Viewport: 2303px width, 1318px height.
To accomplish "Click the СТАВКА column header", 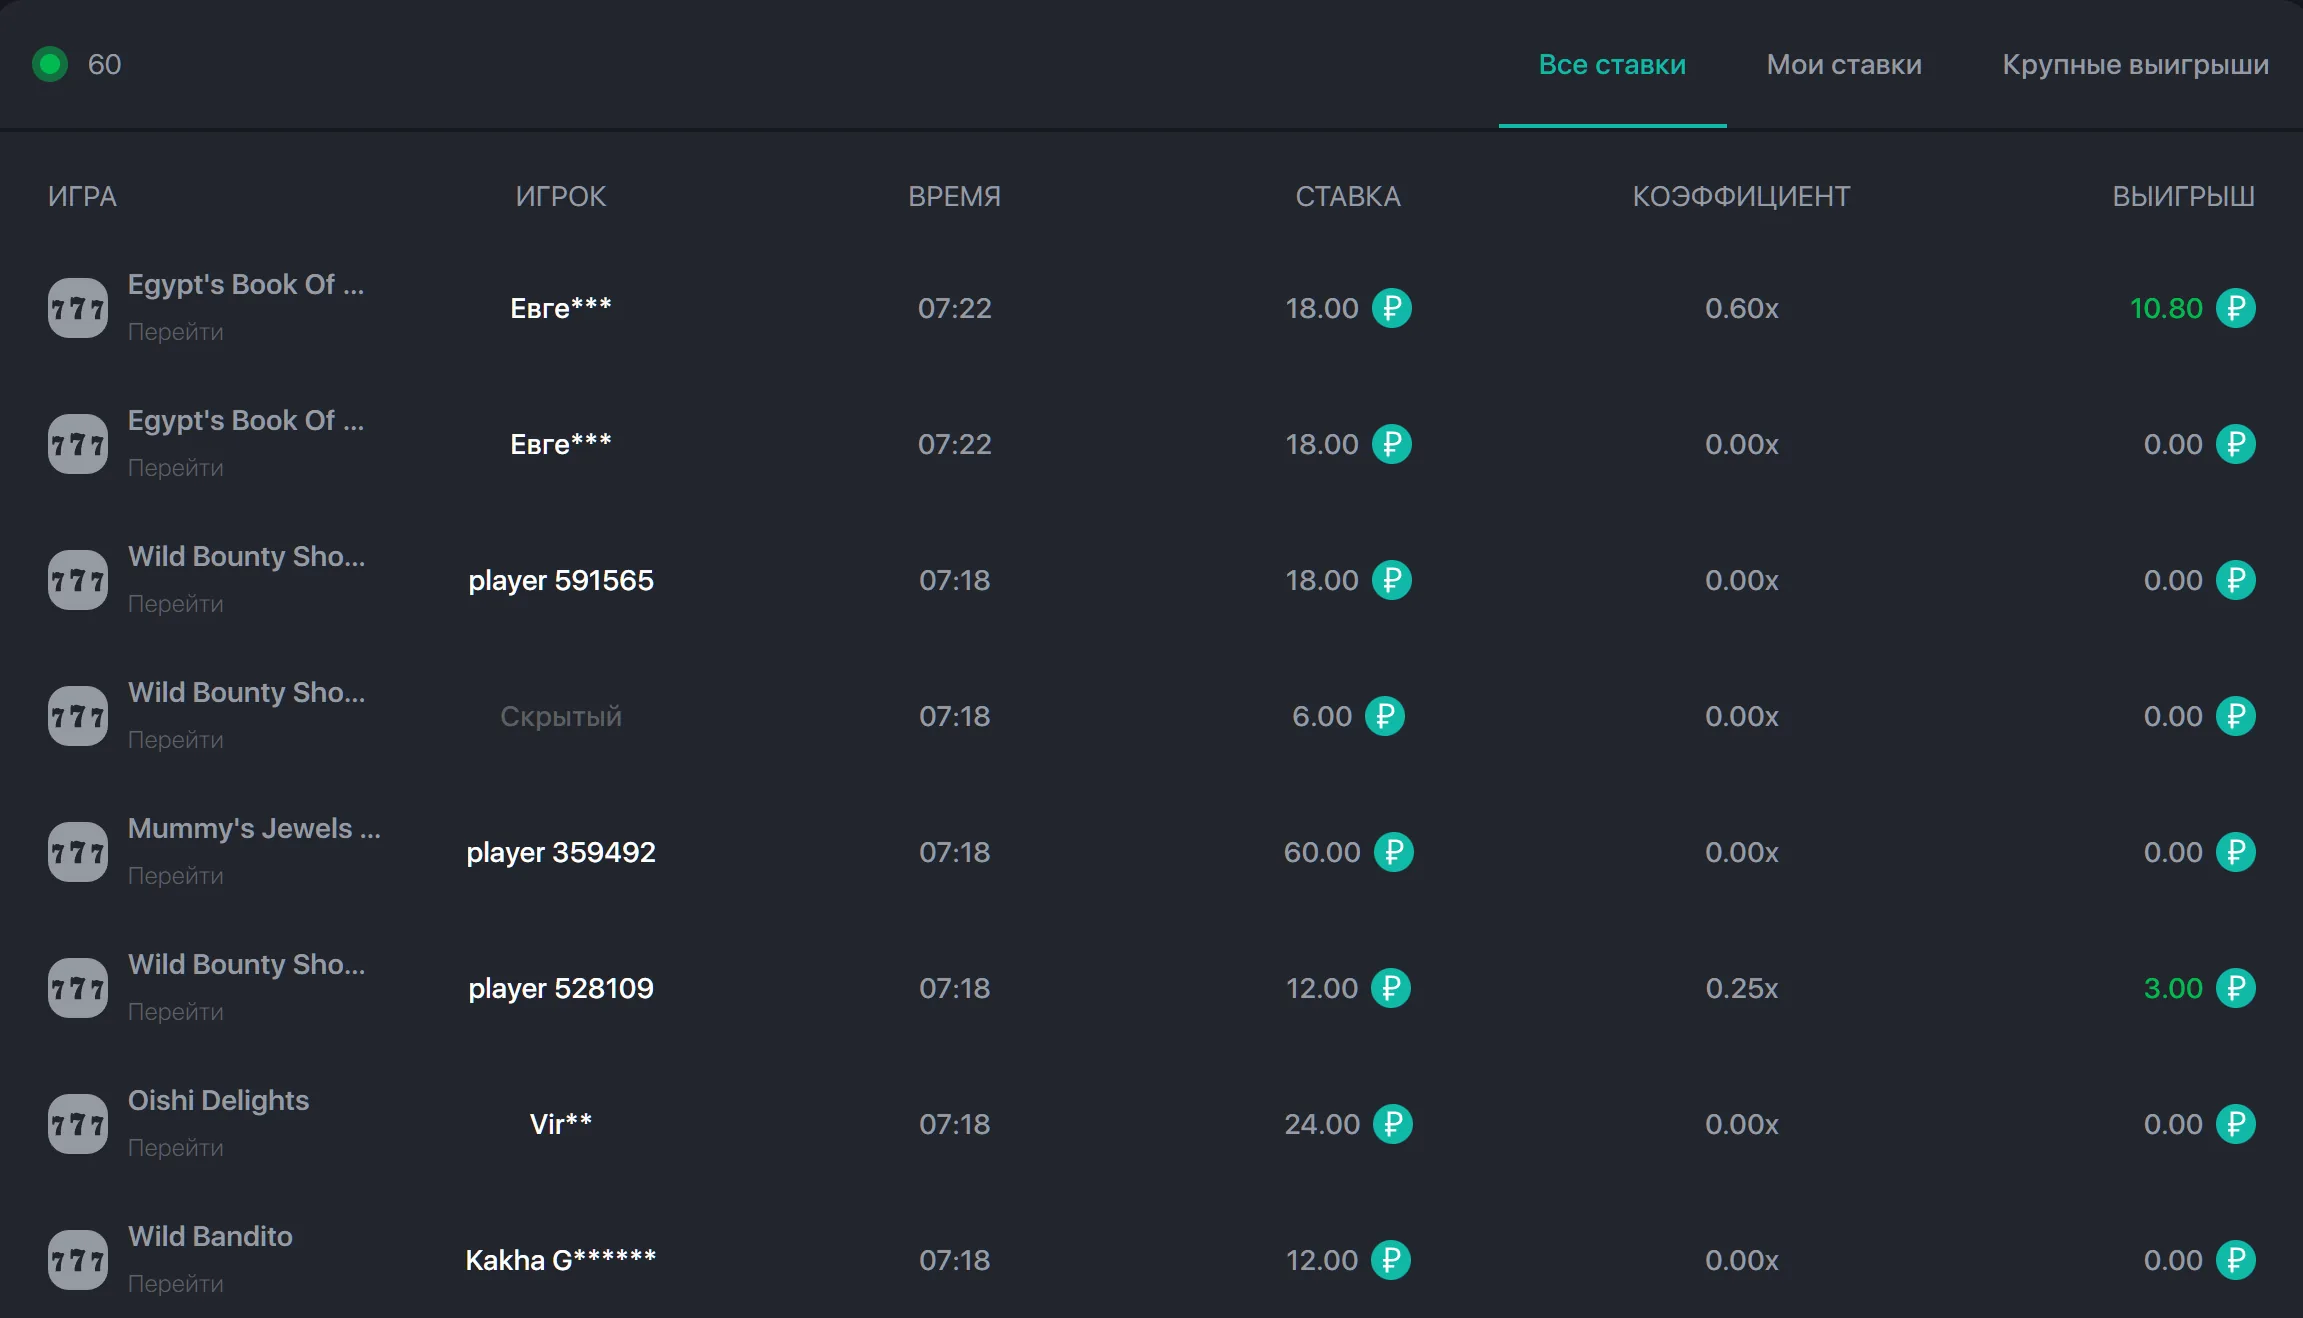I will coord(1347,196).
